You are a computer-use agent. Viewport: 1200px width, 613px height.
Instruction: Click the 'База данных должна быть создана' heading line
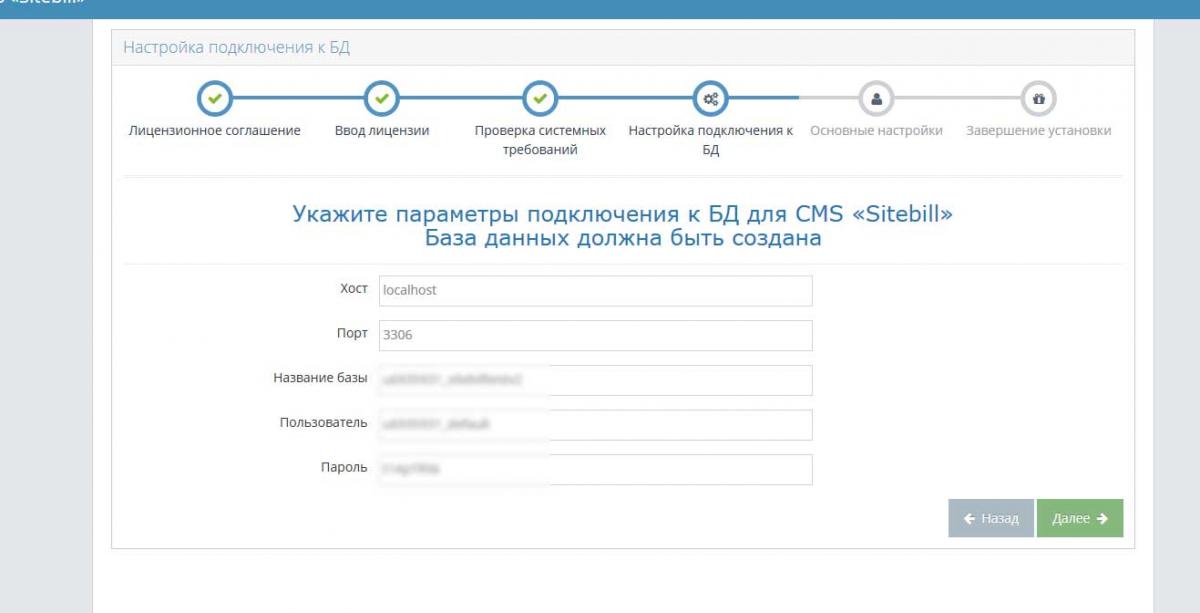622,238
